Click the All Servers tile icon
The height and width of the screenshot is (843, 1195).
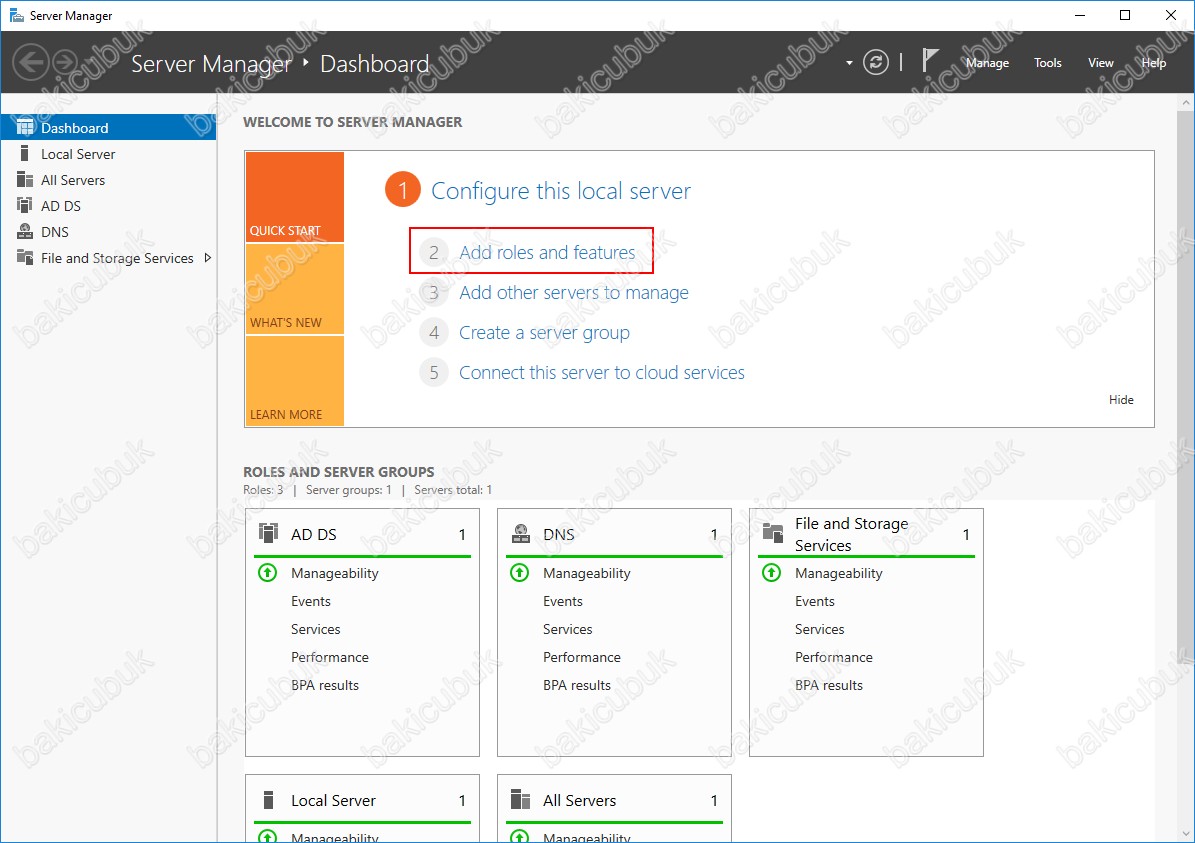(x=521, y=800)
